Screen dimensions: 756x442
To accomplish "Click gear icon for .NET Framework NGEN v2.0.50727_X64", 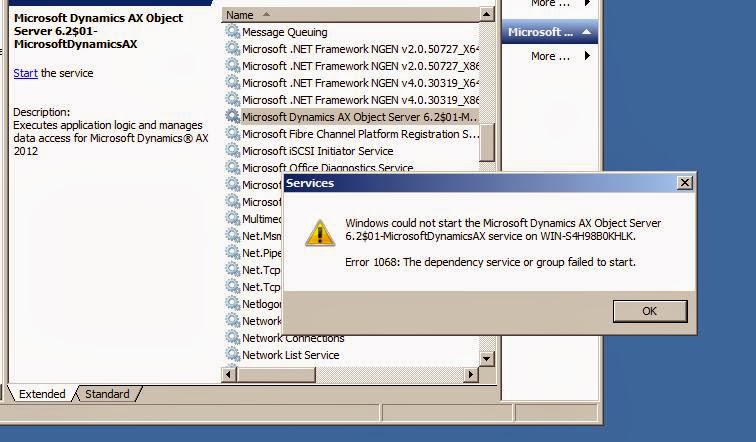I will tap(233, 49).
